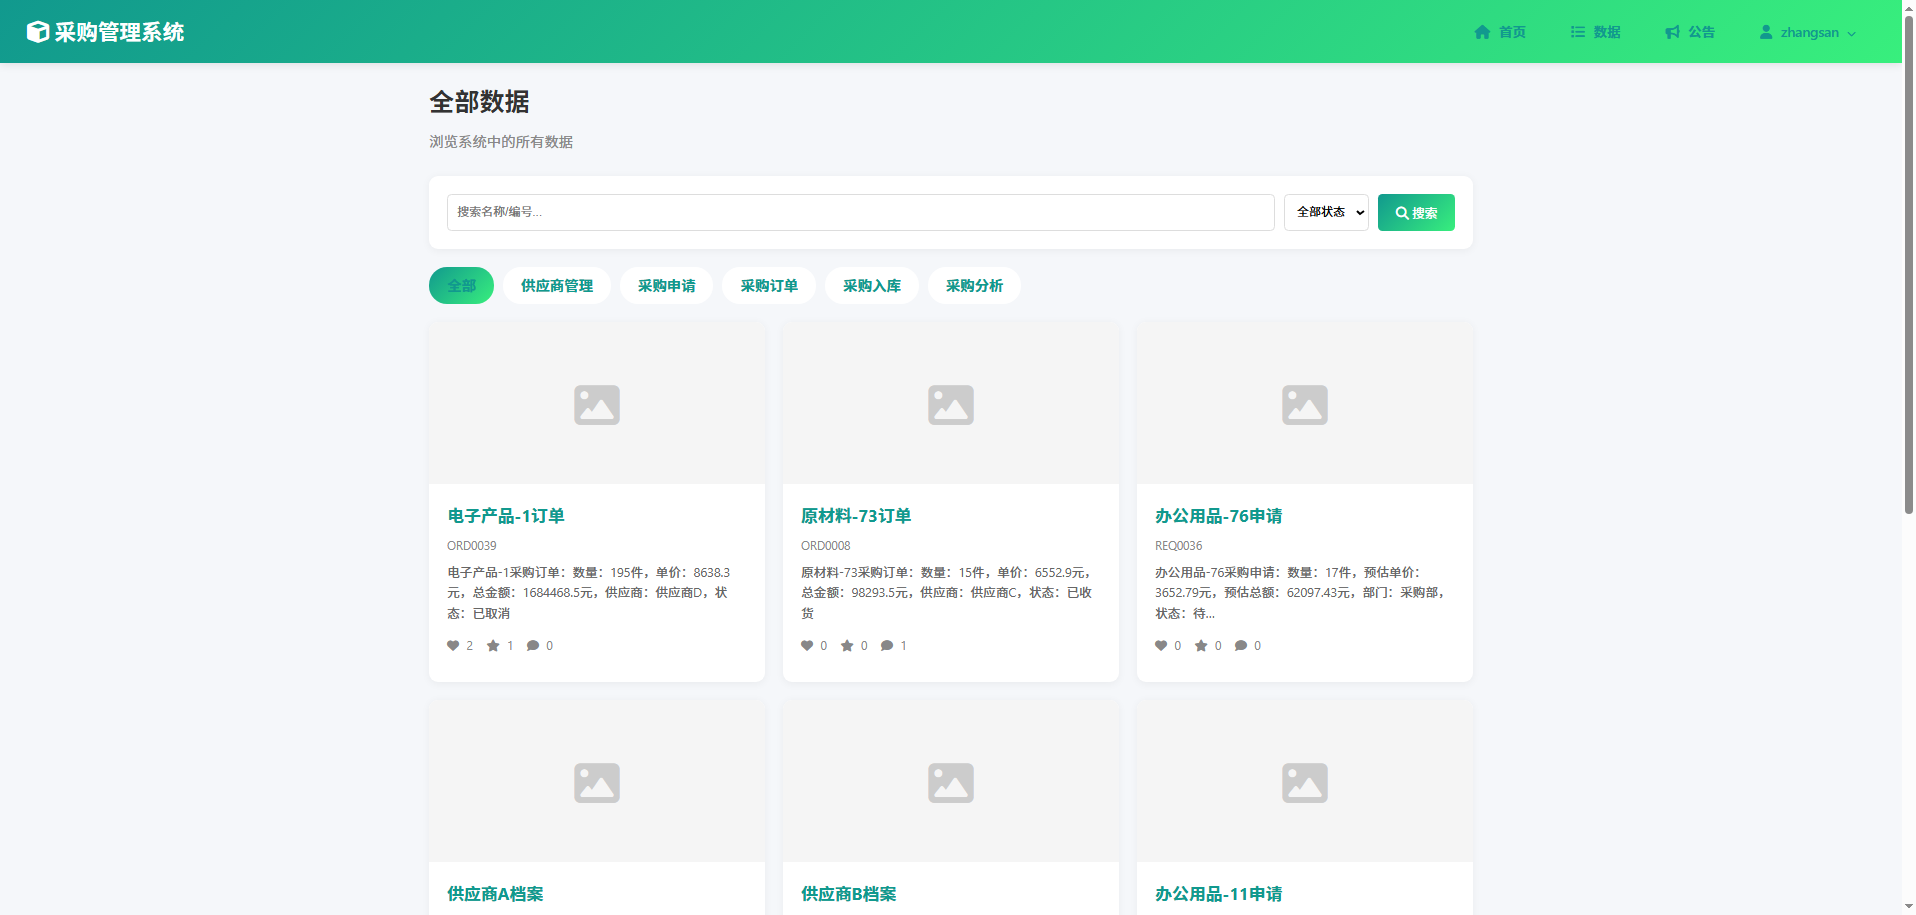Open the 供应商A档案 title link
This screenshot has height=915, width=1916.
click(x=495, y=894)
